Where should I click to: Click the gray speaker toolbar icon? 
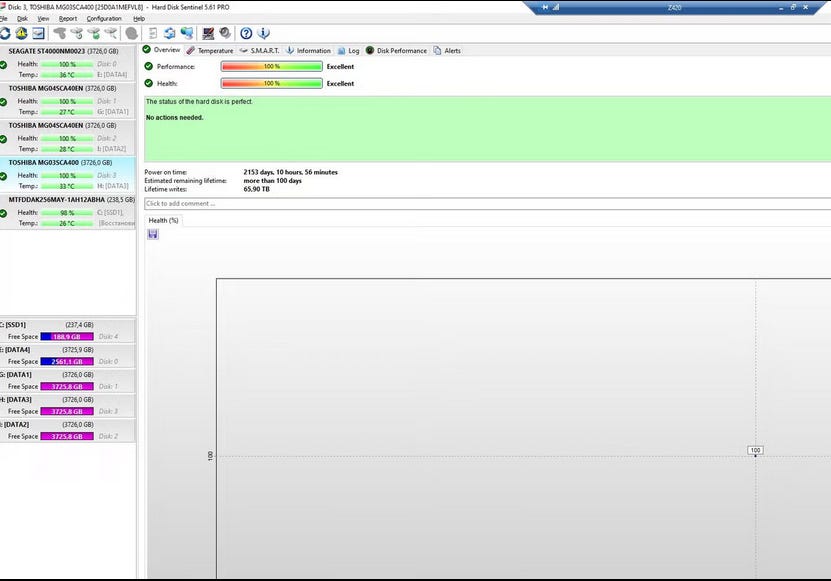click(225, 33)
